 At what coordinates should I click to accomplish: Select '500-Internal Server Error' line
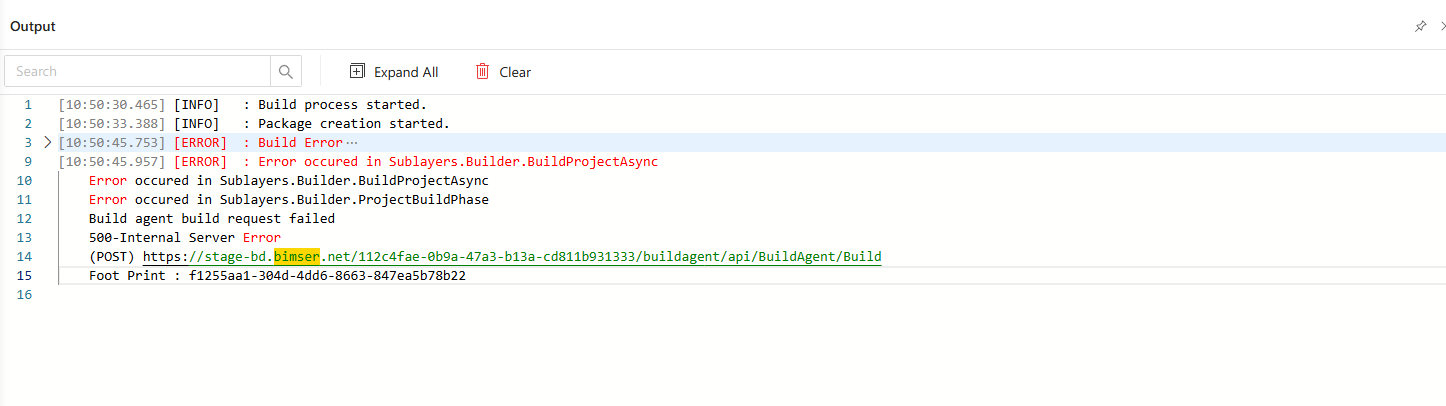click(x=185, y=237)
